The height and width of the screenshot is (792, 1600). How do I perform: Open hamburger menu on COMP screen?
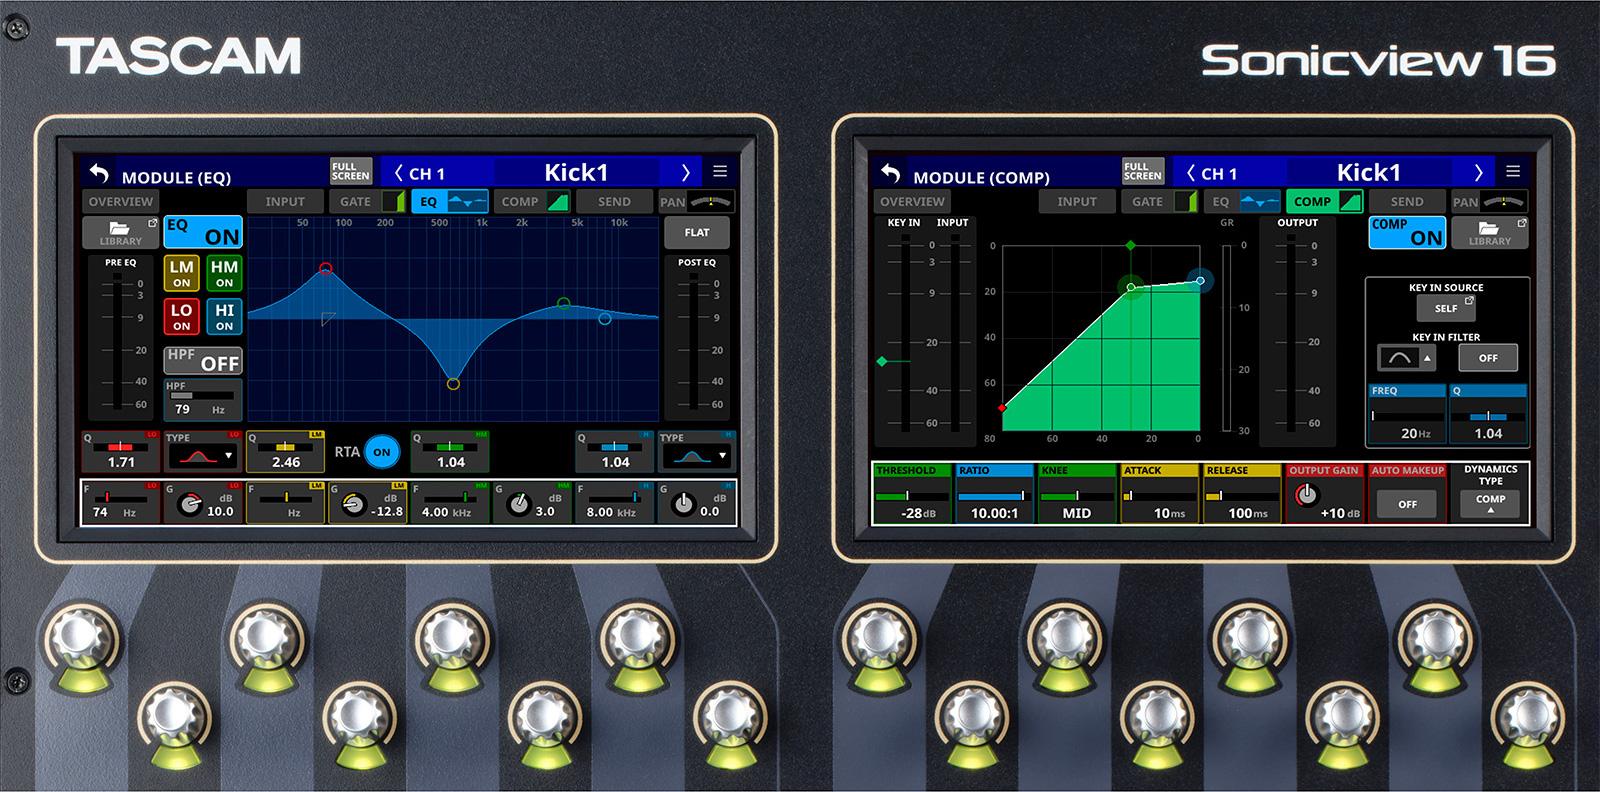click(x=1513, y=171)
